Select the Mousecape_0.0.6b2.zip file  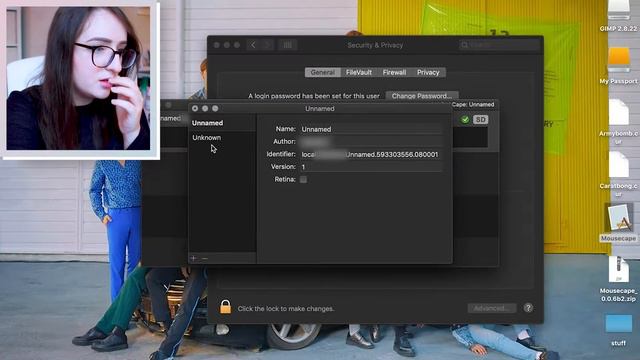click(x=618, y=279)
